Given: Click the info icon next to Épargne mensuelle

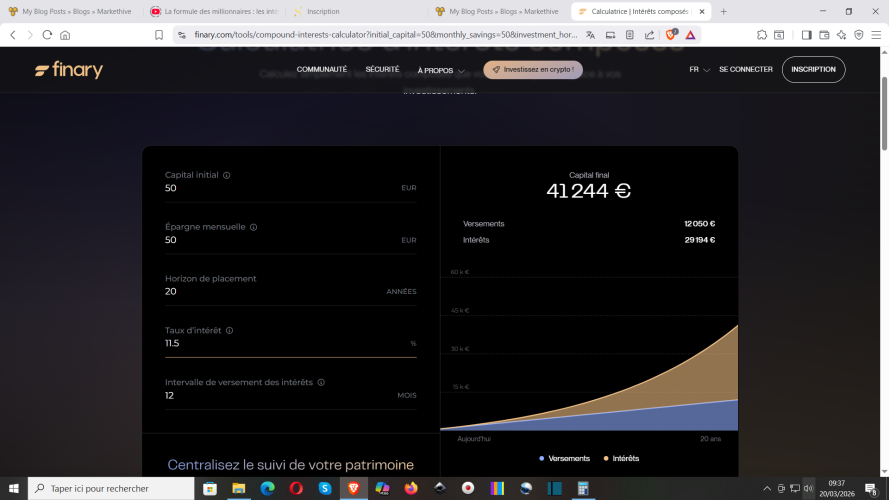Looking at the screenshot, I should [x=253, y=227].
